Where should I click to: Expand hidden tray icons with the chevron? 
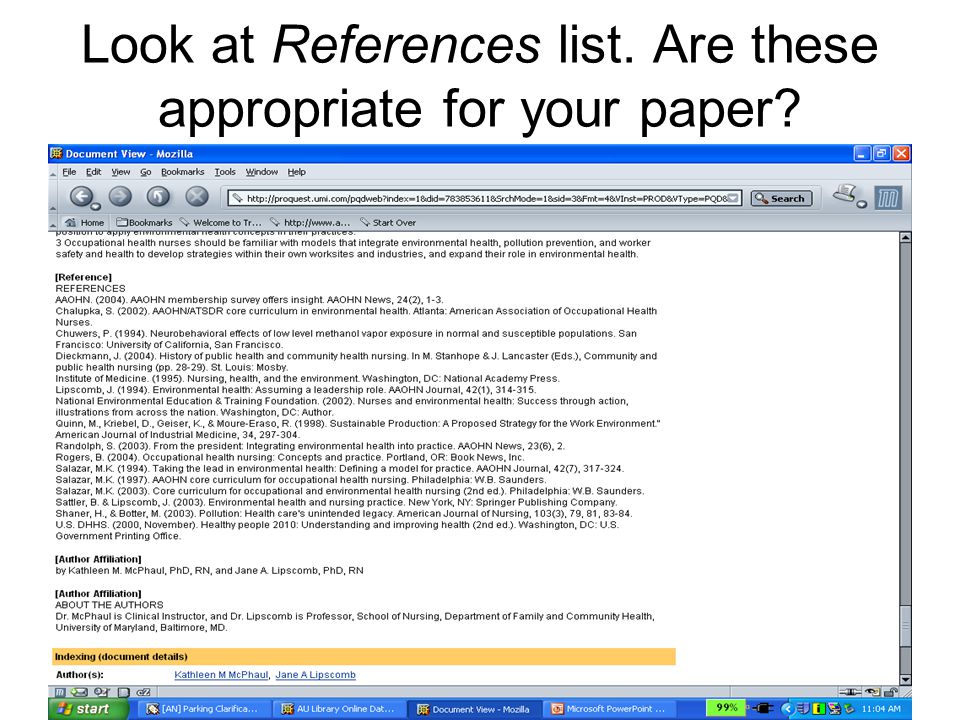pyautogui.click(x=787, y=709)
